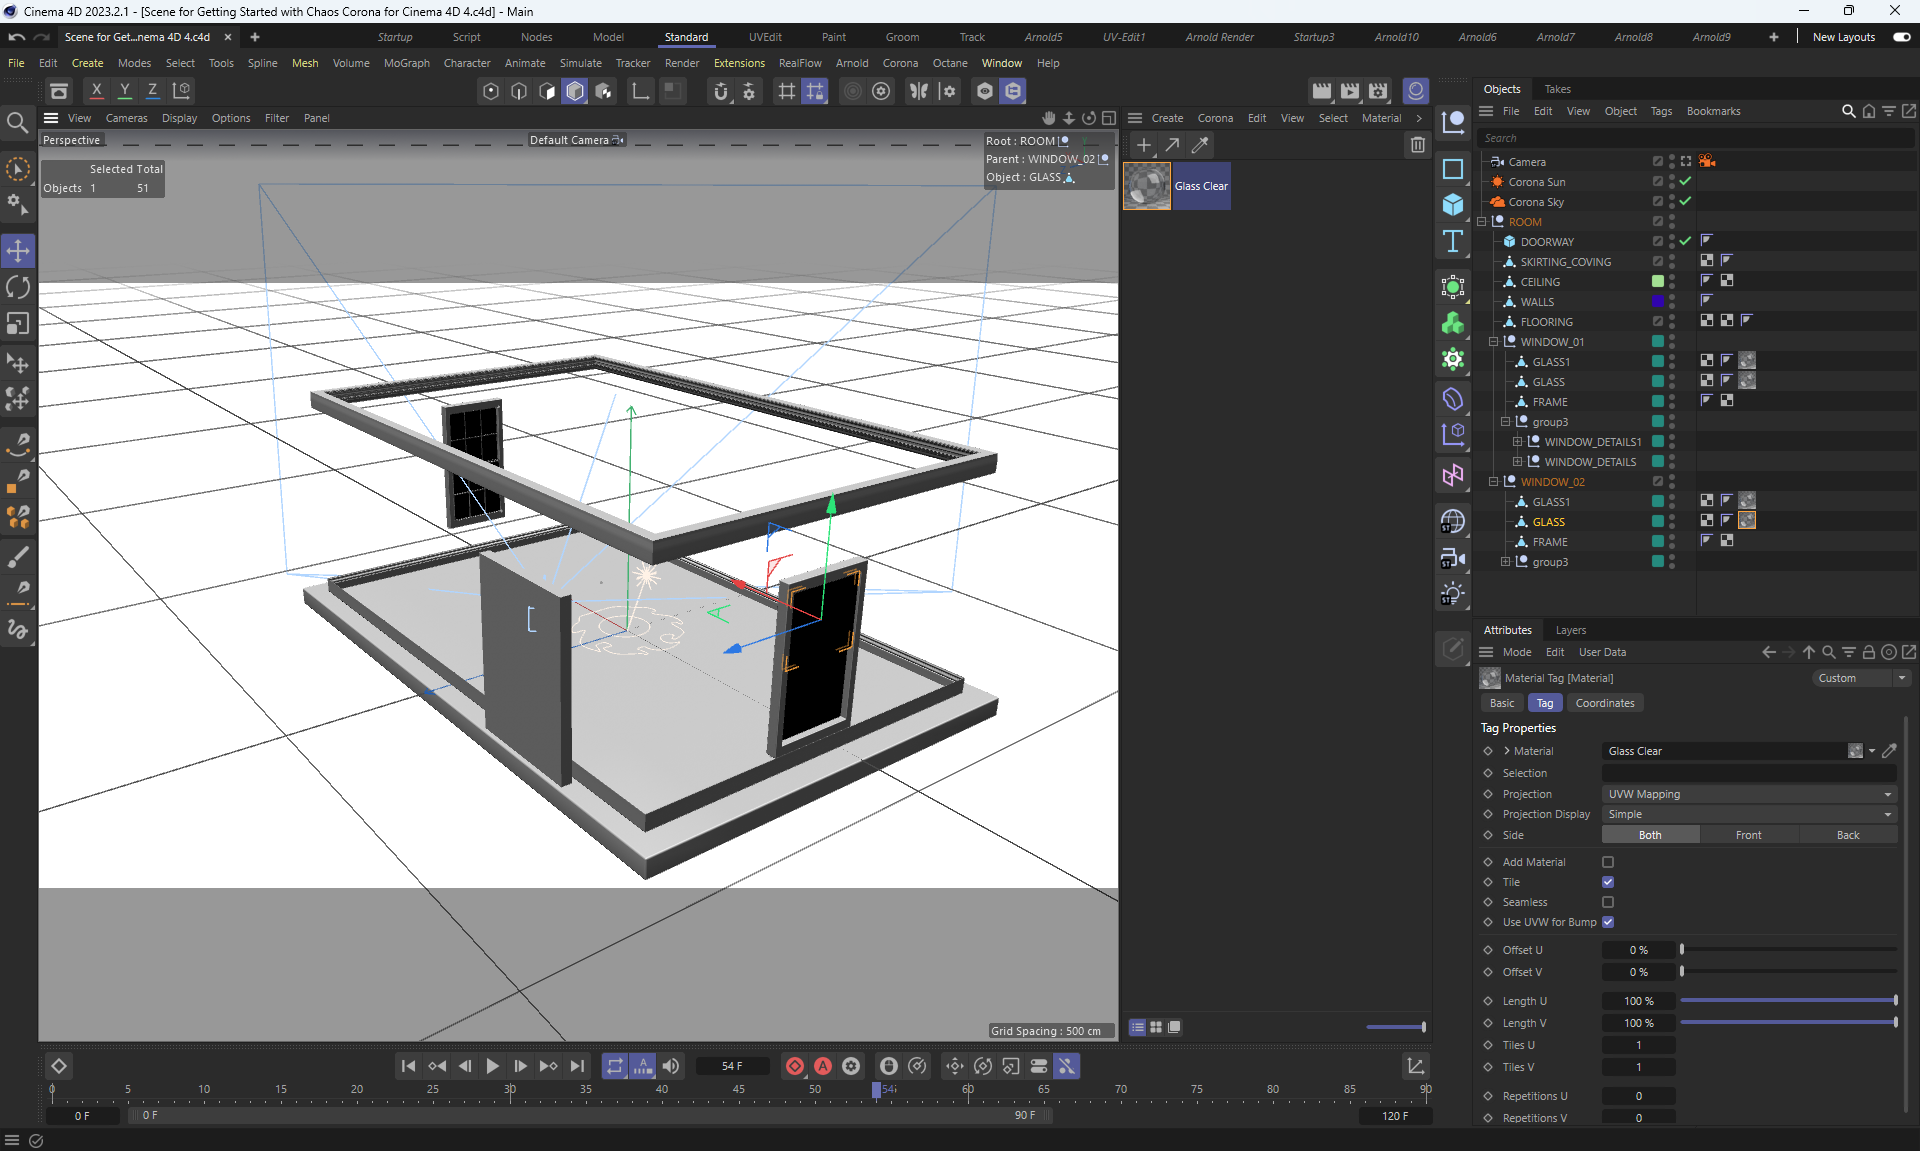This screenshot has width=1920, height=1151.
Task: Switch to the Coordinates tab
Action: [x=1604, y=703]
